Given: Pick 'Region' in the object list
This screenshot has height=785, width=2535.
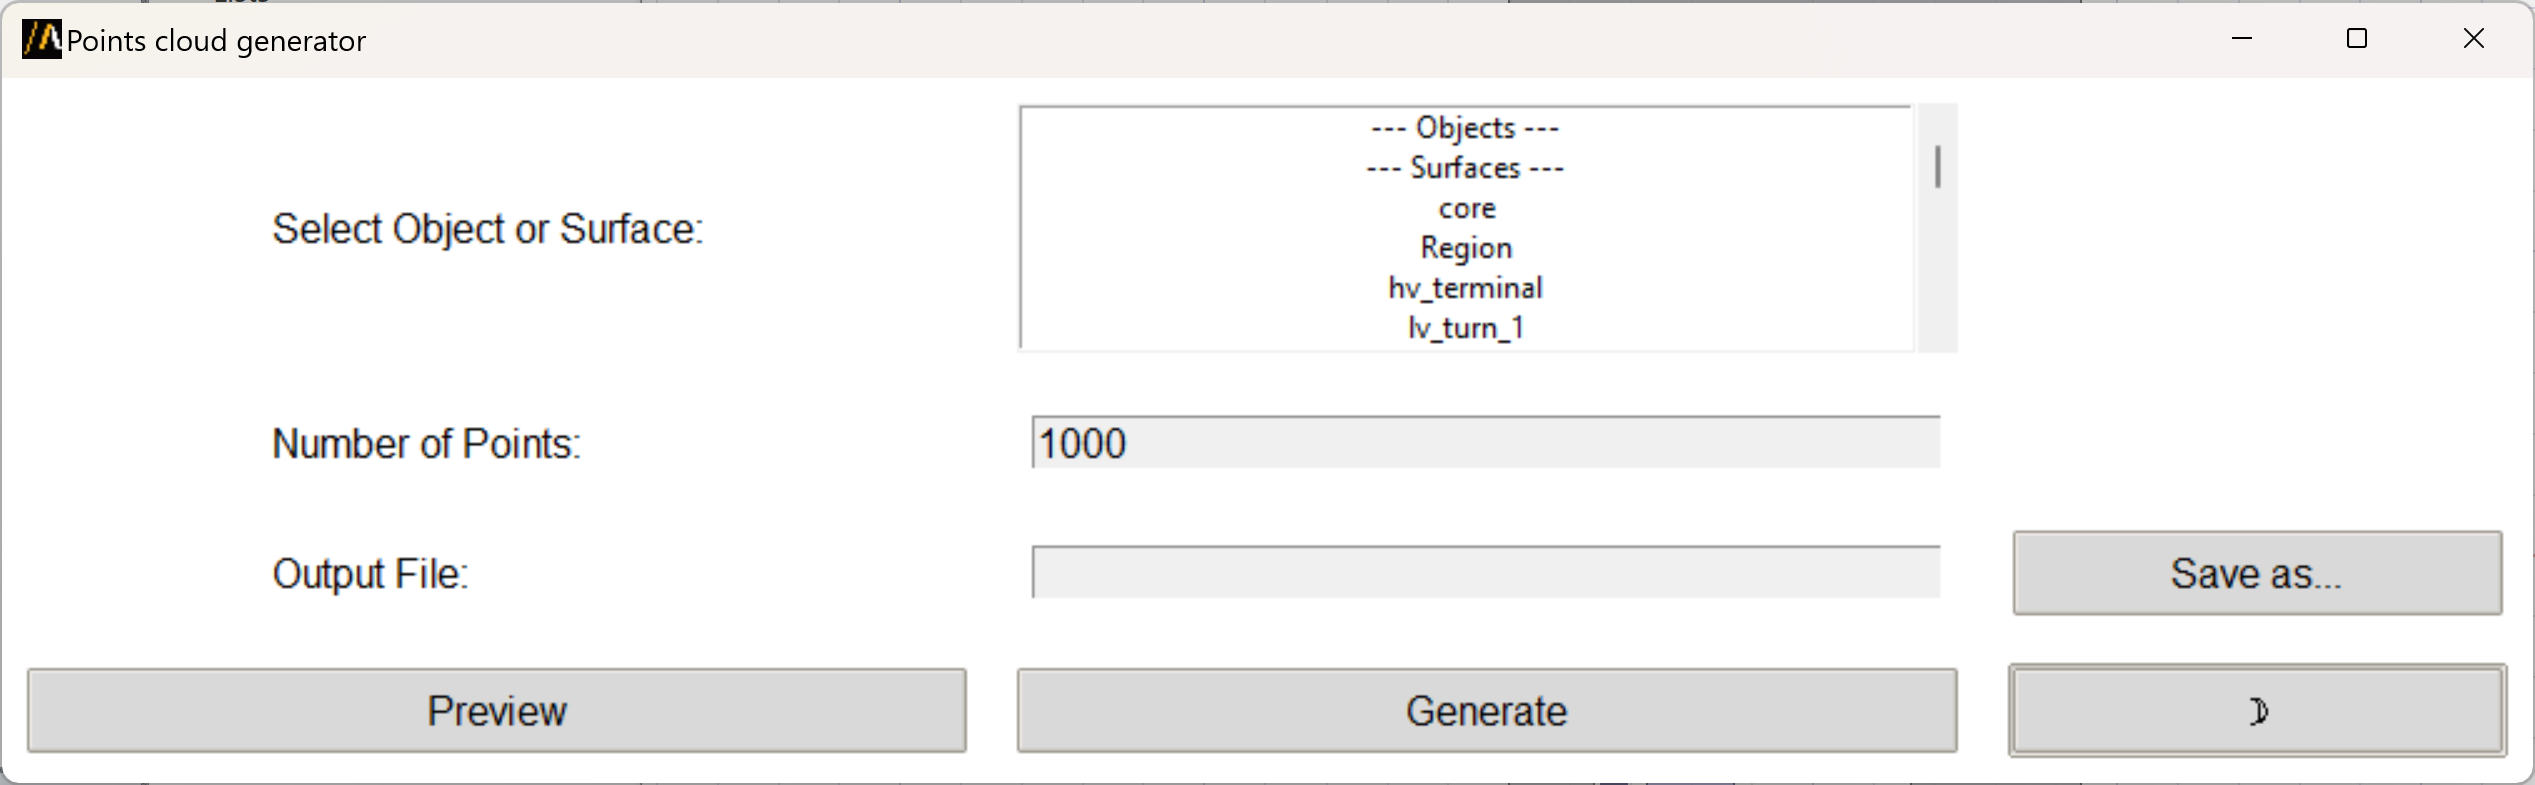Looking at the screenshot, I should pyautogui.click(x=1466, y=248).
